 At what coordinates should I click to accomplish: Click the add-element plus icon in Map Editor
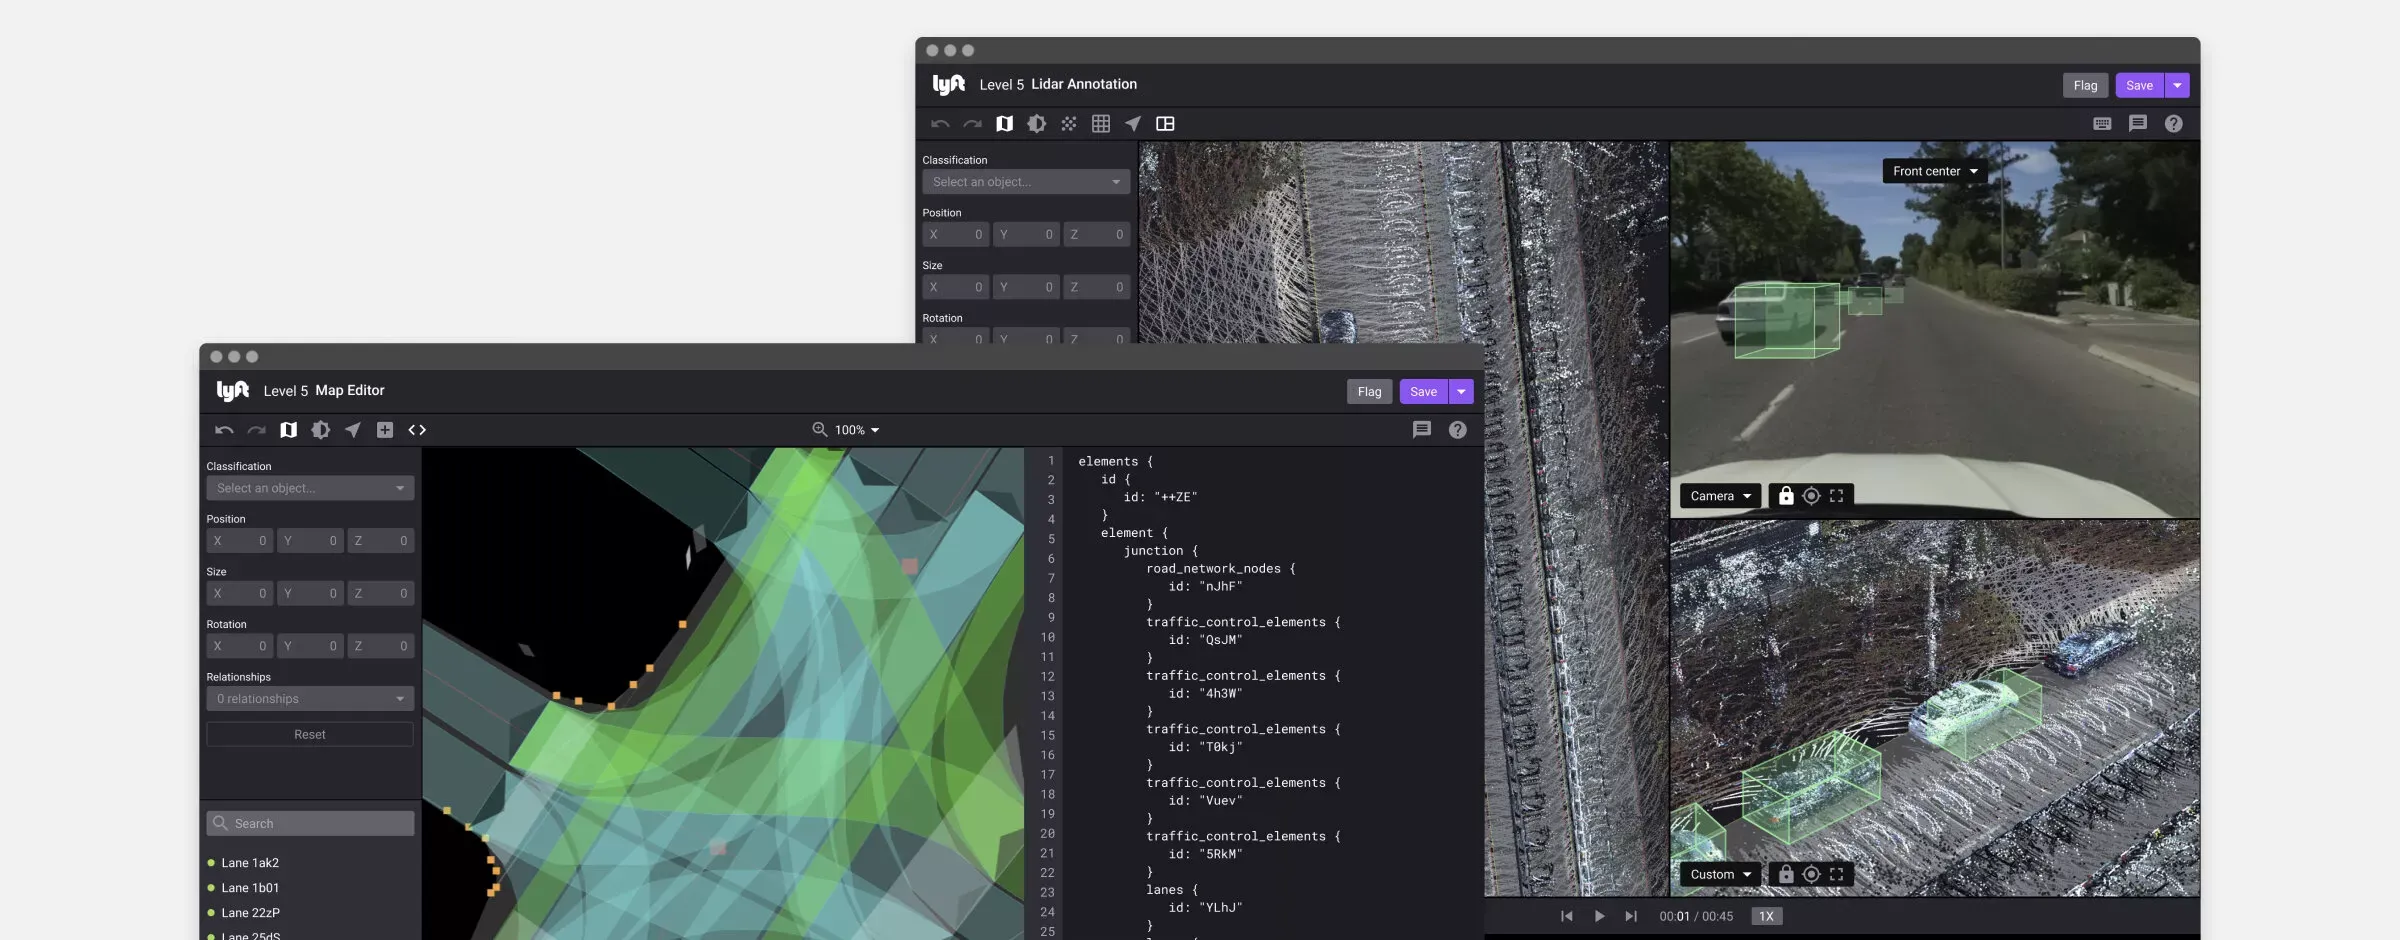coord(385,430)
